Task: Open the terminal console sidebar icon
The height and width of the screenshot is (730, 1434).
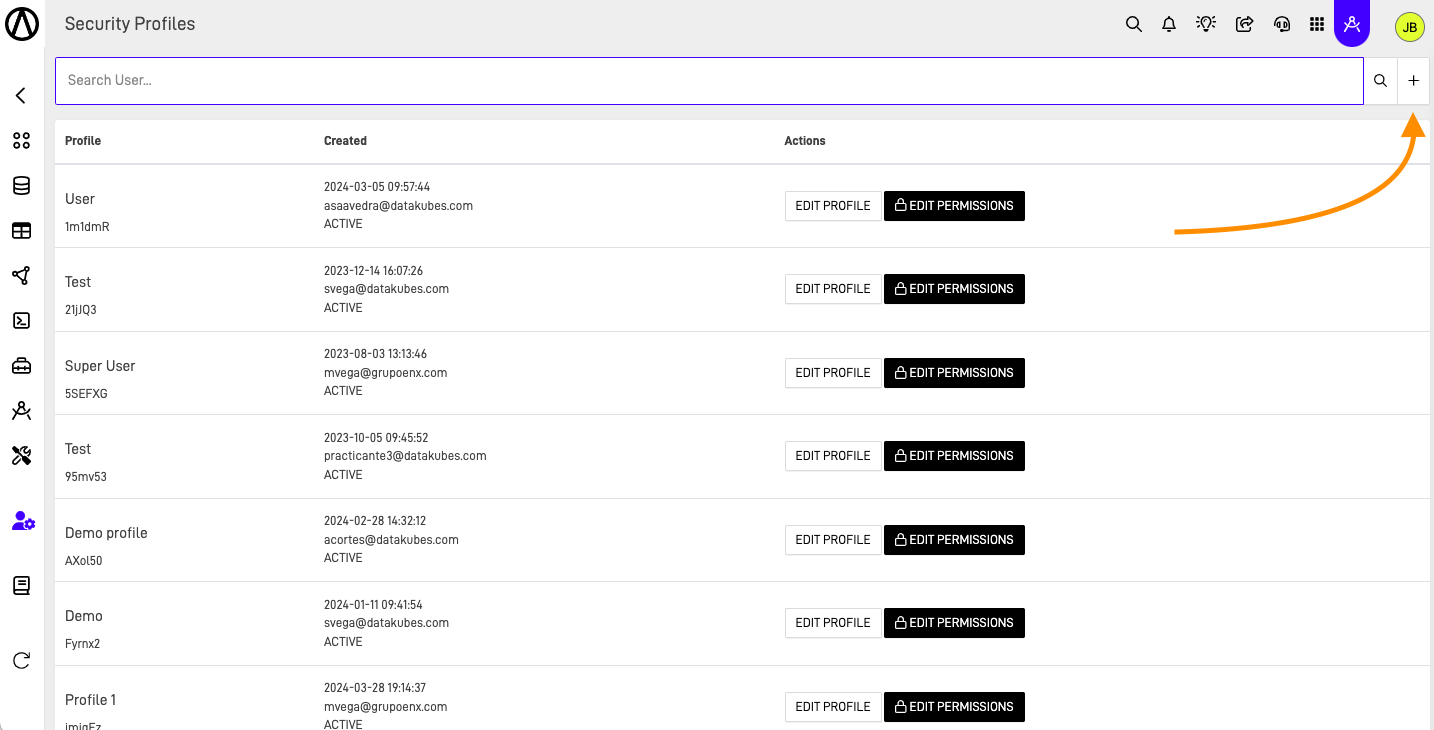Action: pyautogui.click(x=21, y=320)
